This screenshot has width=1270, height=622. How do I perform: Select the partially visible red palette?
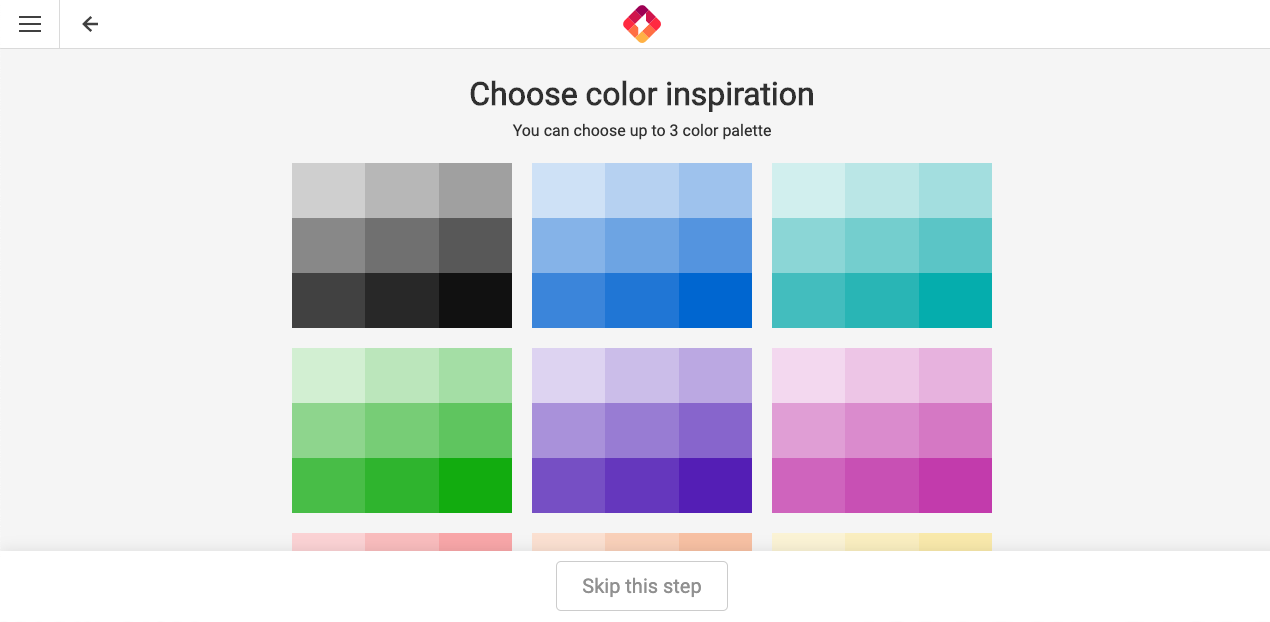(401, 542)
